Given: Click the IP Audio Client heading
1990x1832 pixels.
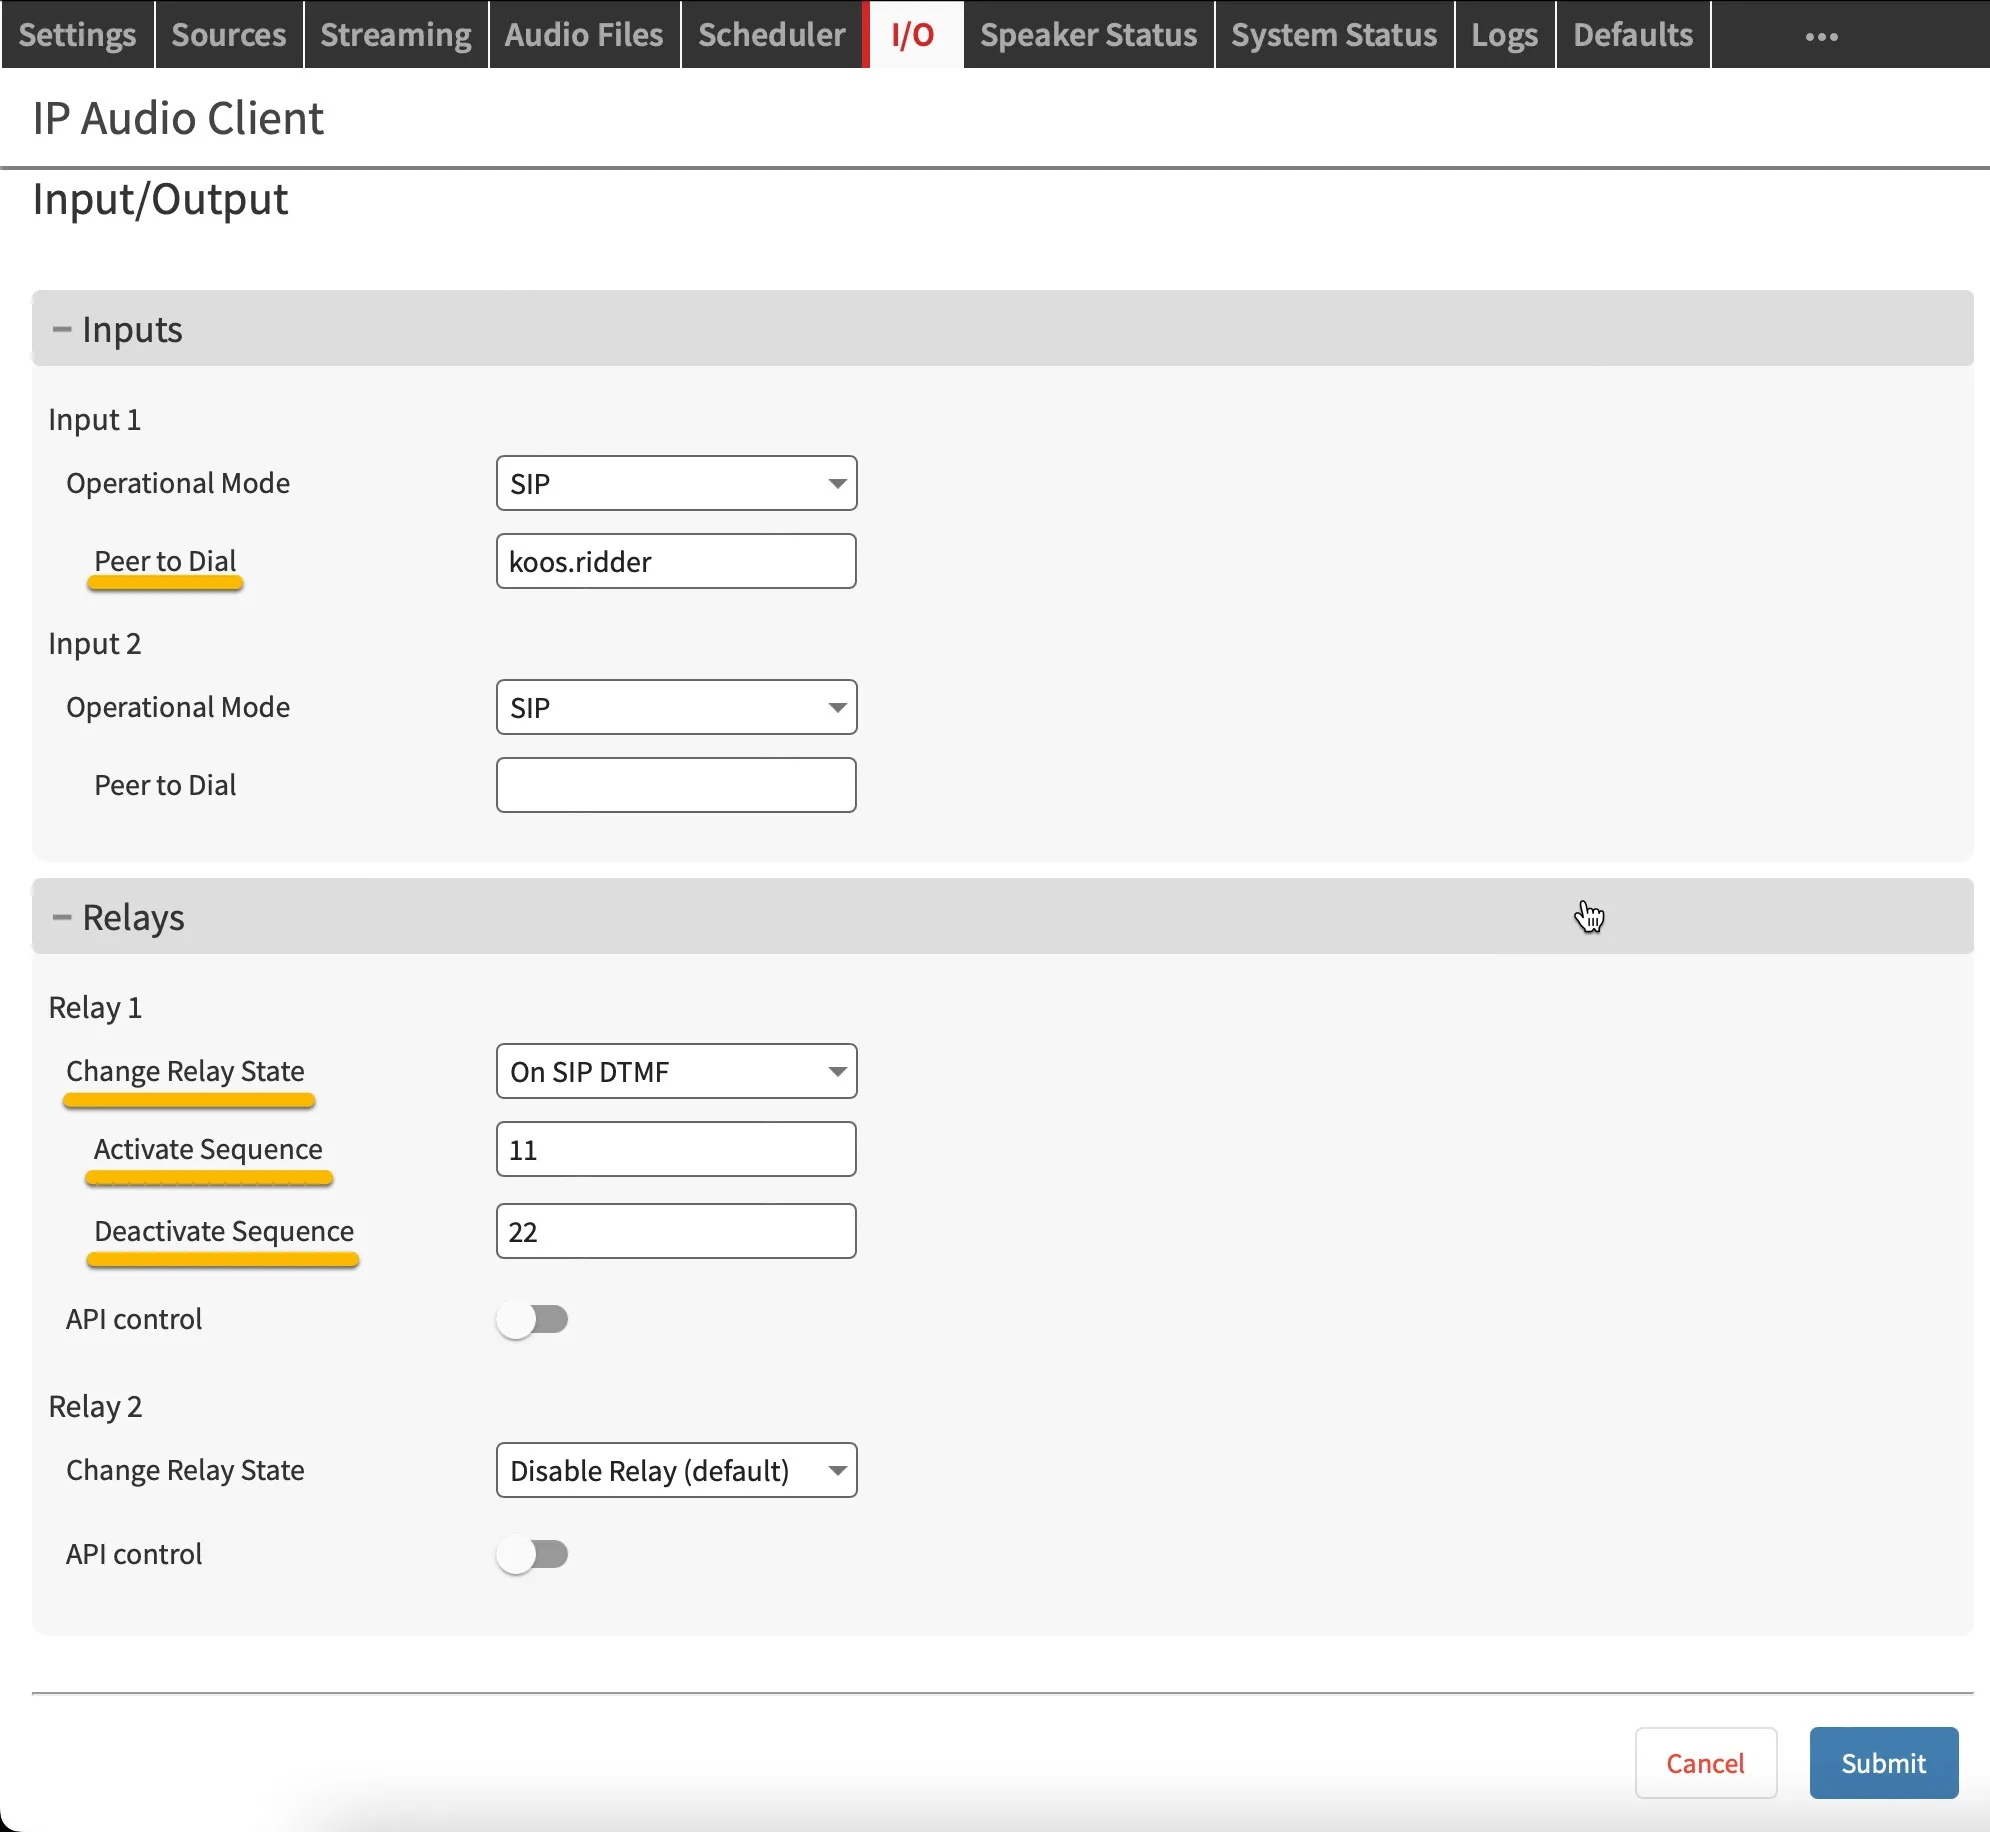Looking at the screenshot, I should pyautogui.click(x=178, y=118).
